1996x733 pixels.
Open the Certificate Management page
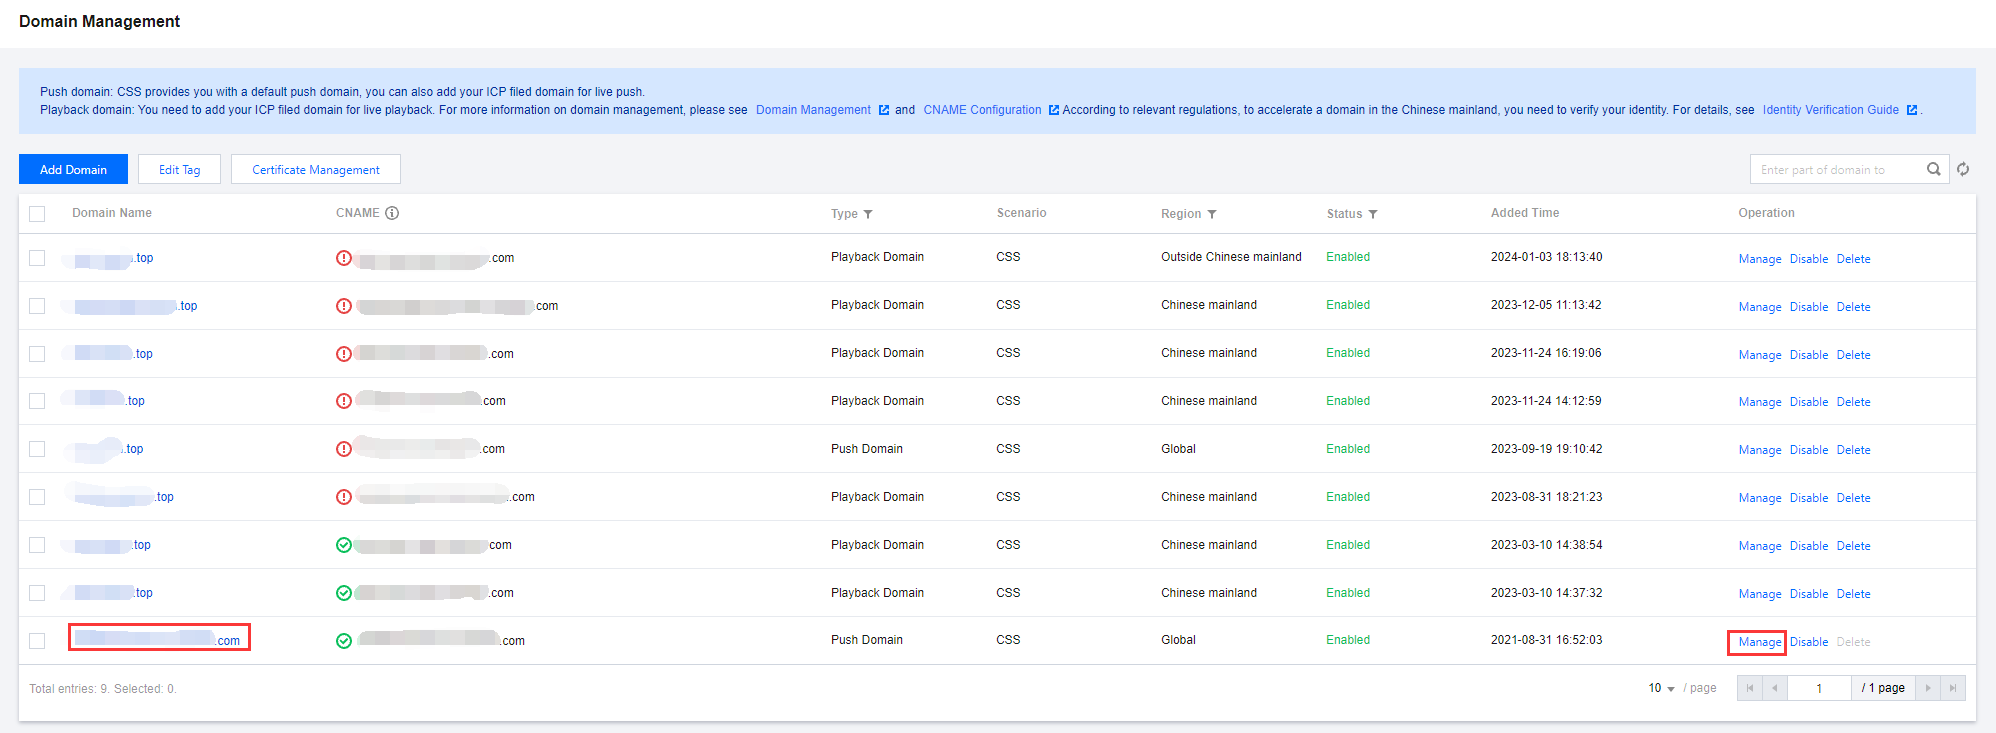click(315, 170)
